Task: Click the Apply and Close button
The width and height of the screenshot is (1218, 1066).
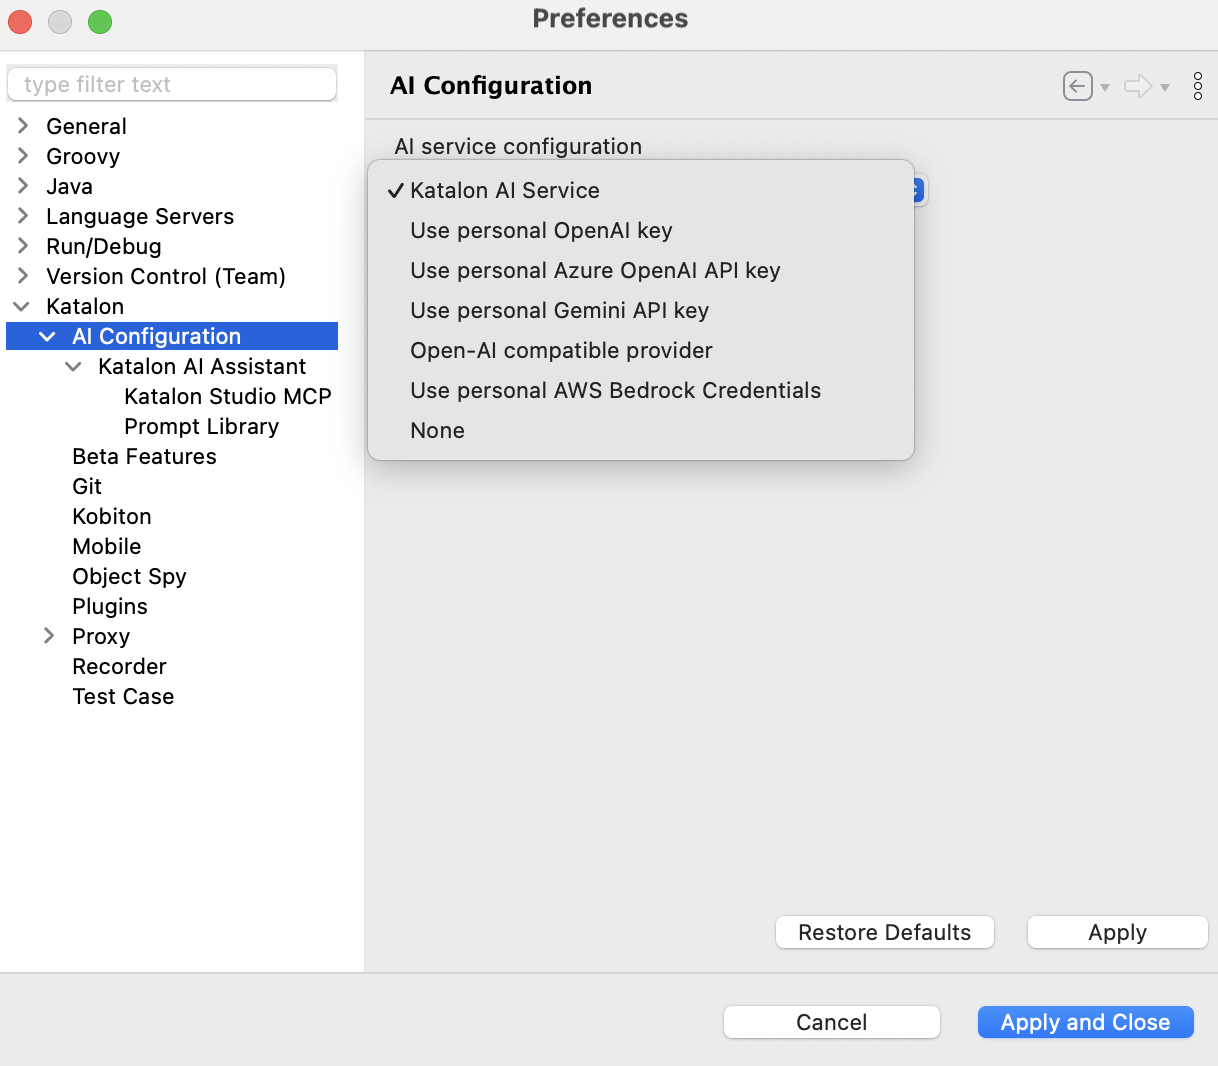Action: click(1085, 1022)
